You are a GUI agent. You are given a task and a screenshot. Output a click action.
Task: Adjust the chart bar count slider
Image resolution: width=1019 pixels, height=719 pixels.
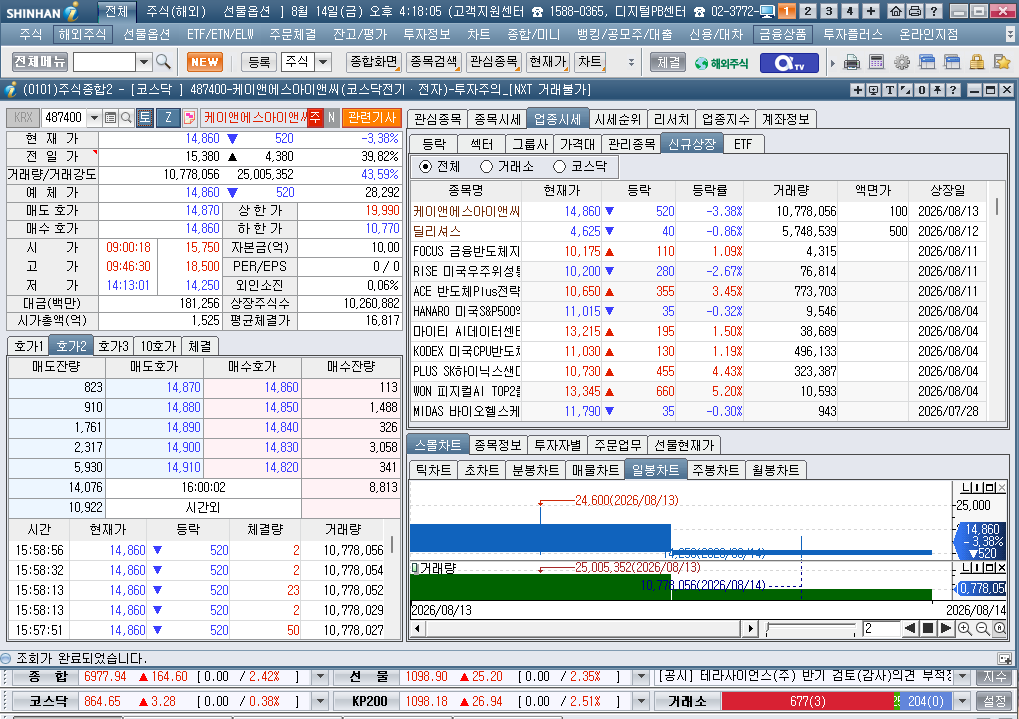pos(810,629)
